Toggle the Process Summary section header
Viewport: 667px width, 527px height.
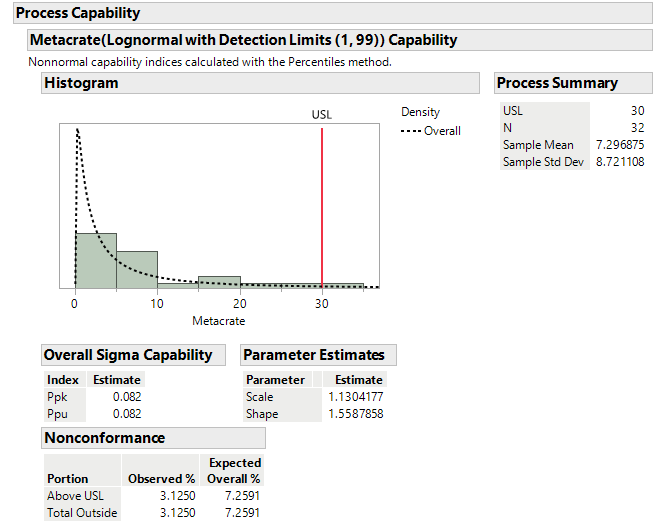(x=557, y=83)
